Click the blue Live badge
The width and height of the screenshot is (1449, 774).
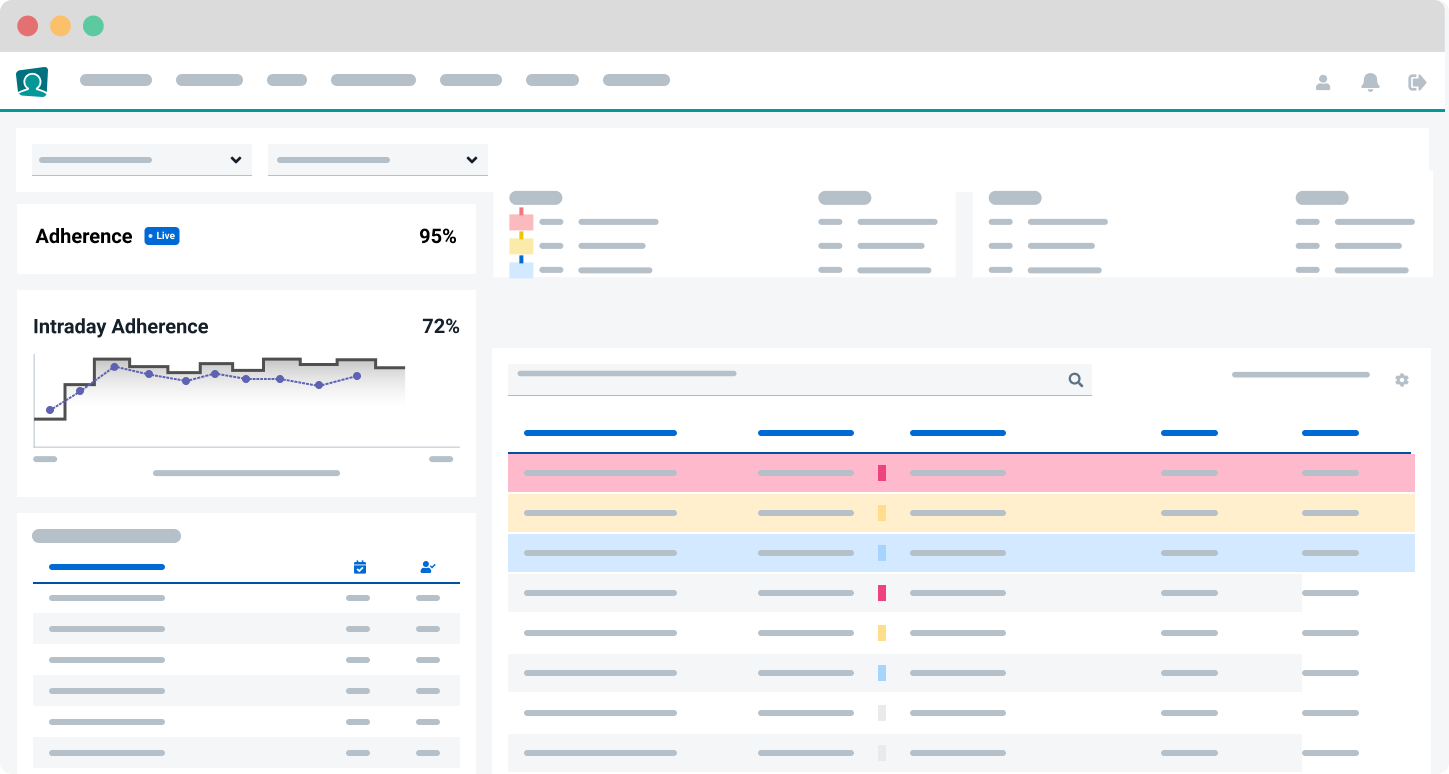[162, 236]
